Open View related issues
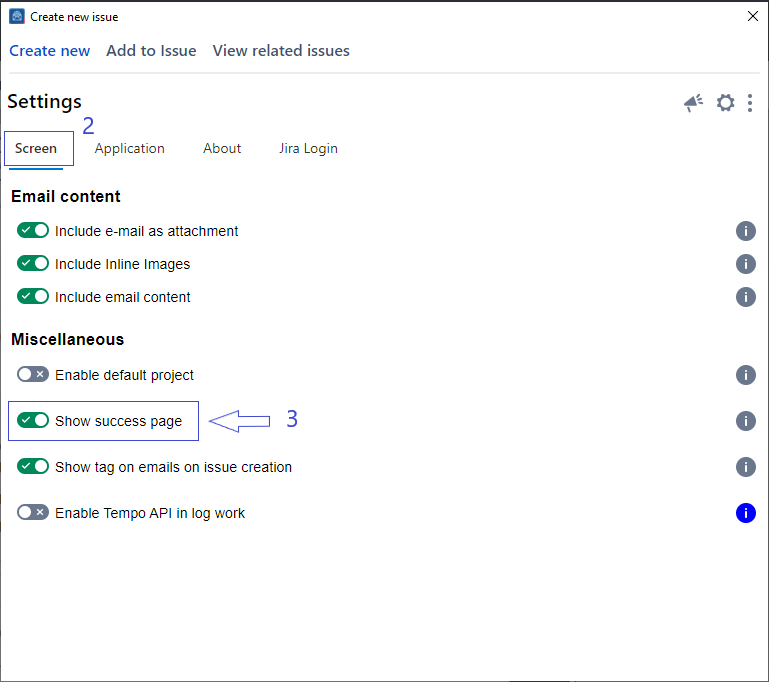Viewport: 769px width, 682px height. pyautogui.click(x=281, y=51)
